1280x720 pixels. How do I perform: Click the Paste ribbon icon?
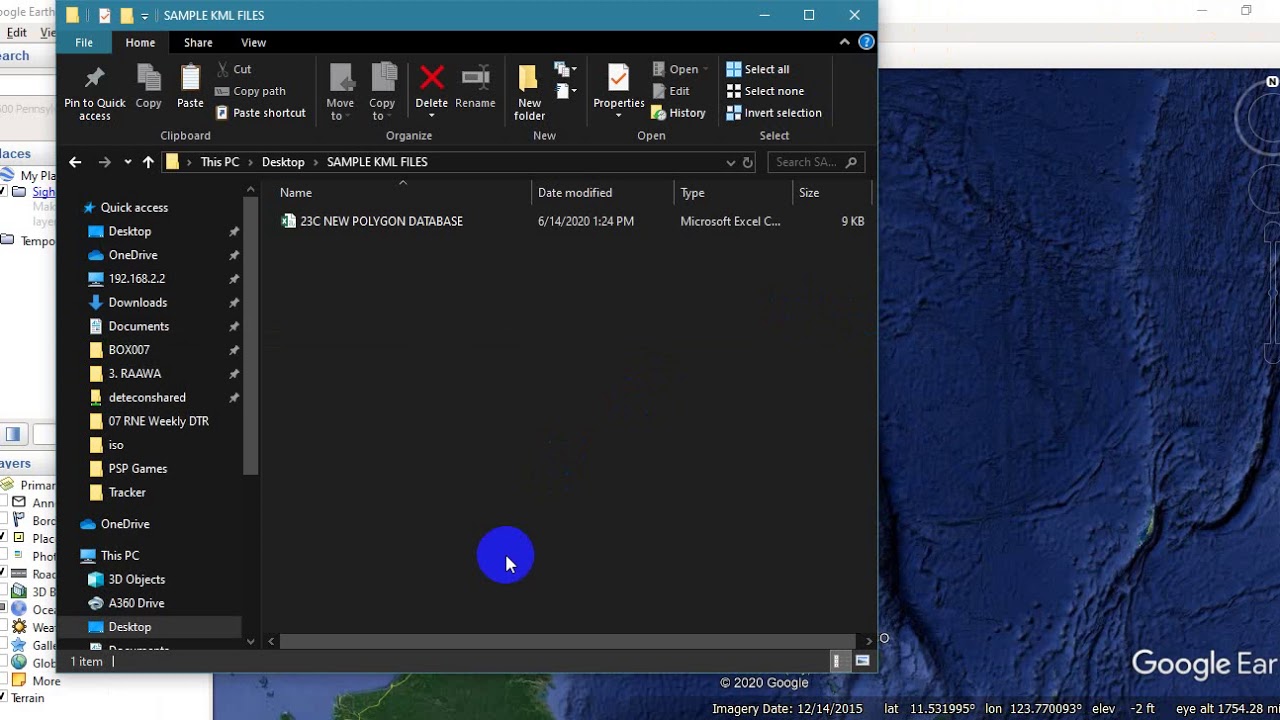[x=190, y=78]
